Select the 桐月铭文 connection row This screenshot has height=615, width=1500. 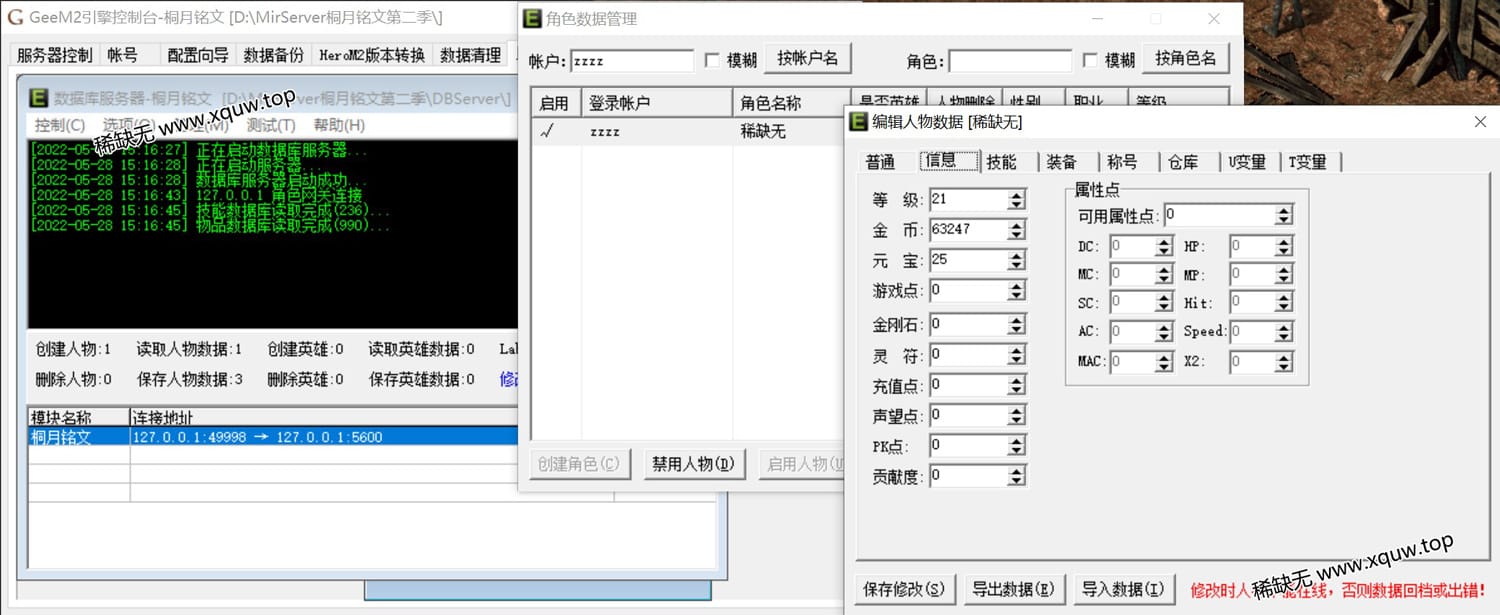pos(273,437)
